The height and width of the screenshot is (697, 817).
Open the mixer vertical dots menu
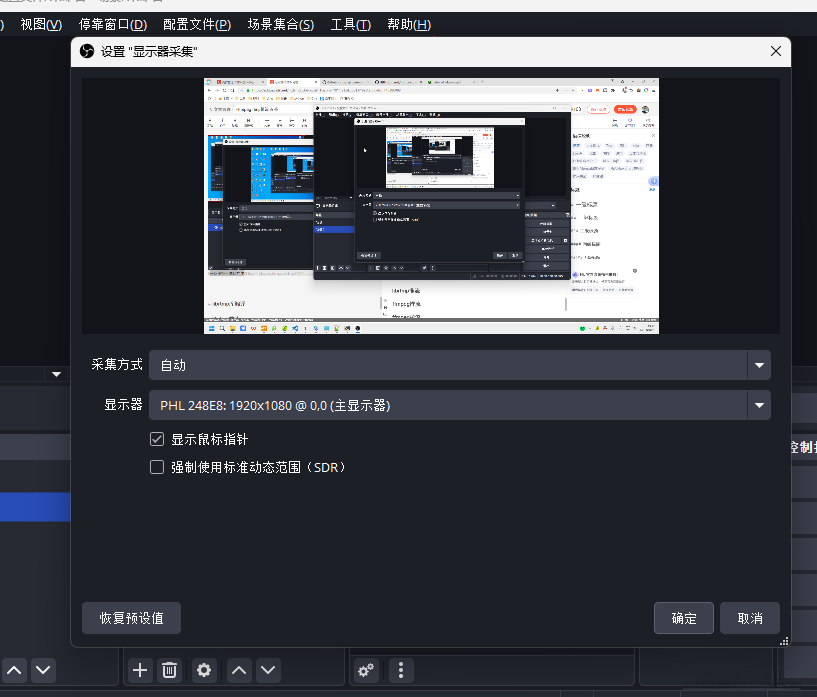pyautogui.click(x=400, y=670)
